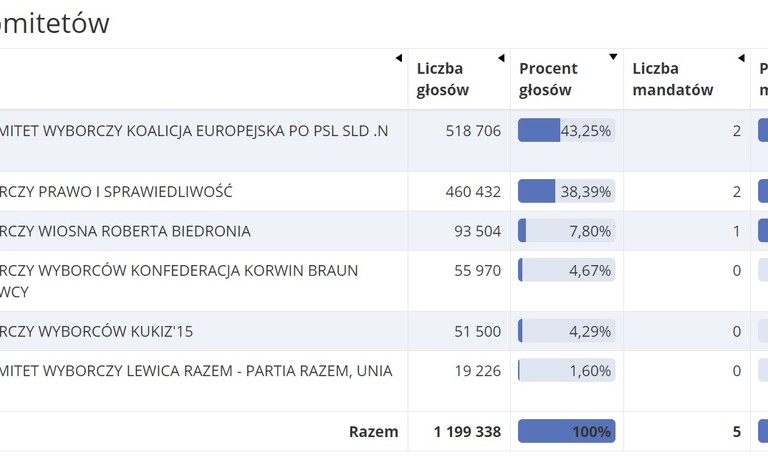Image resolution: width=768 pixels, height=465 pixels.
Task: Click the 7,80% vote percentage bar
Action: [566, 231]
